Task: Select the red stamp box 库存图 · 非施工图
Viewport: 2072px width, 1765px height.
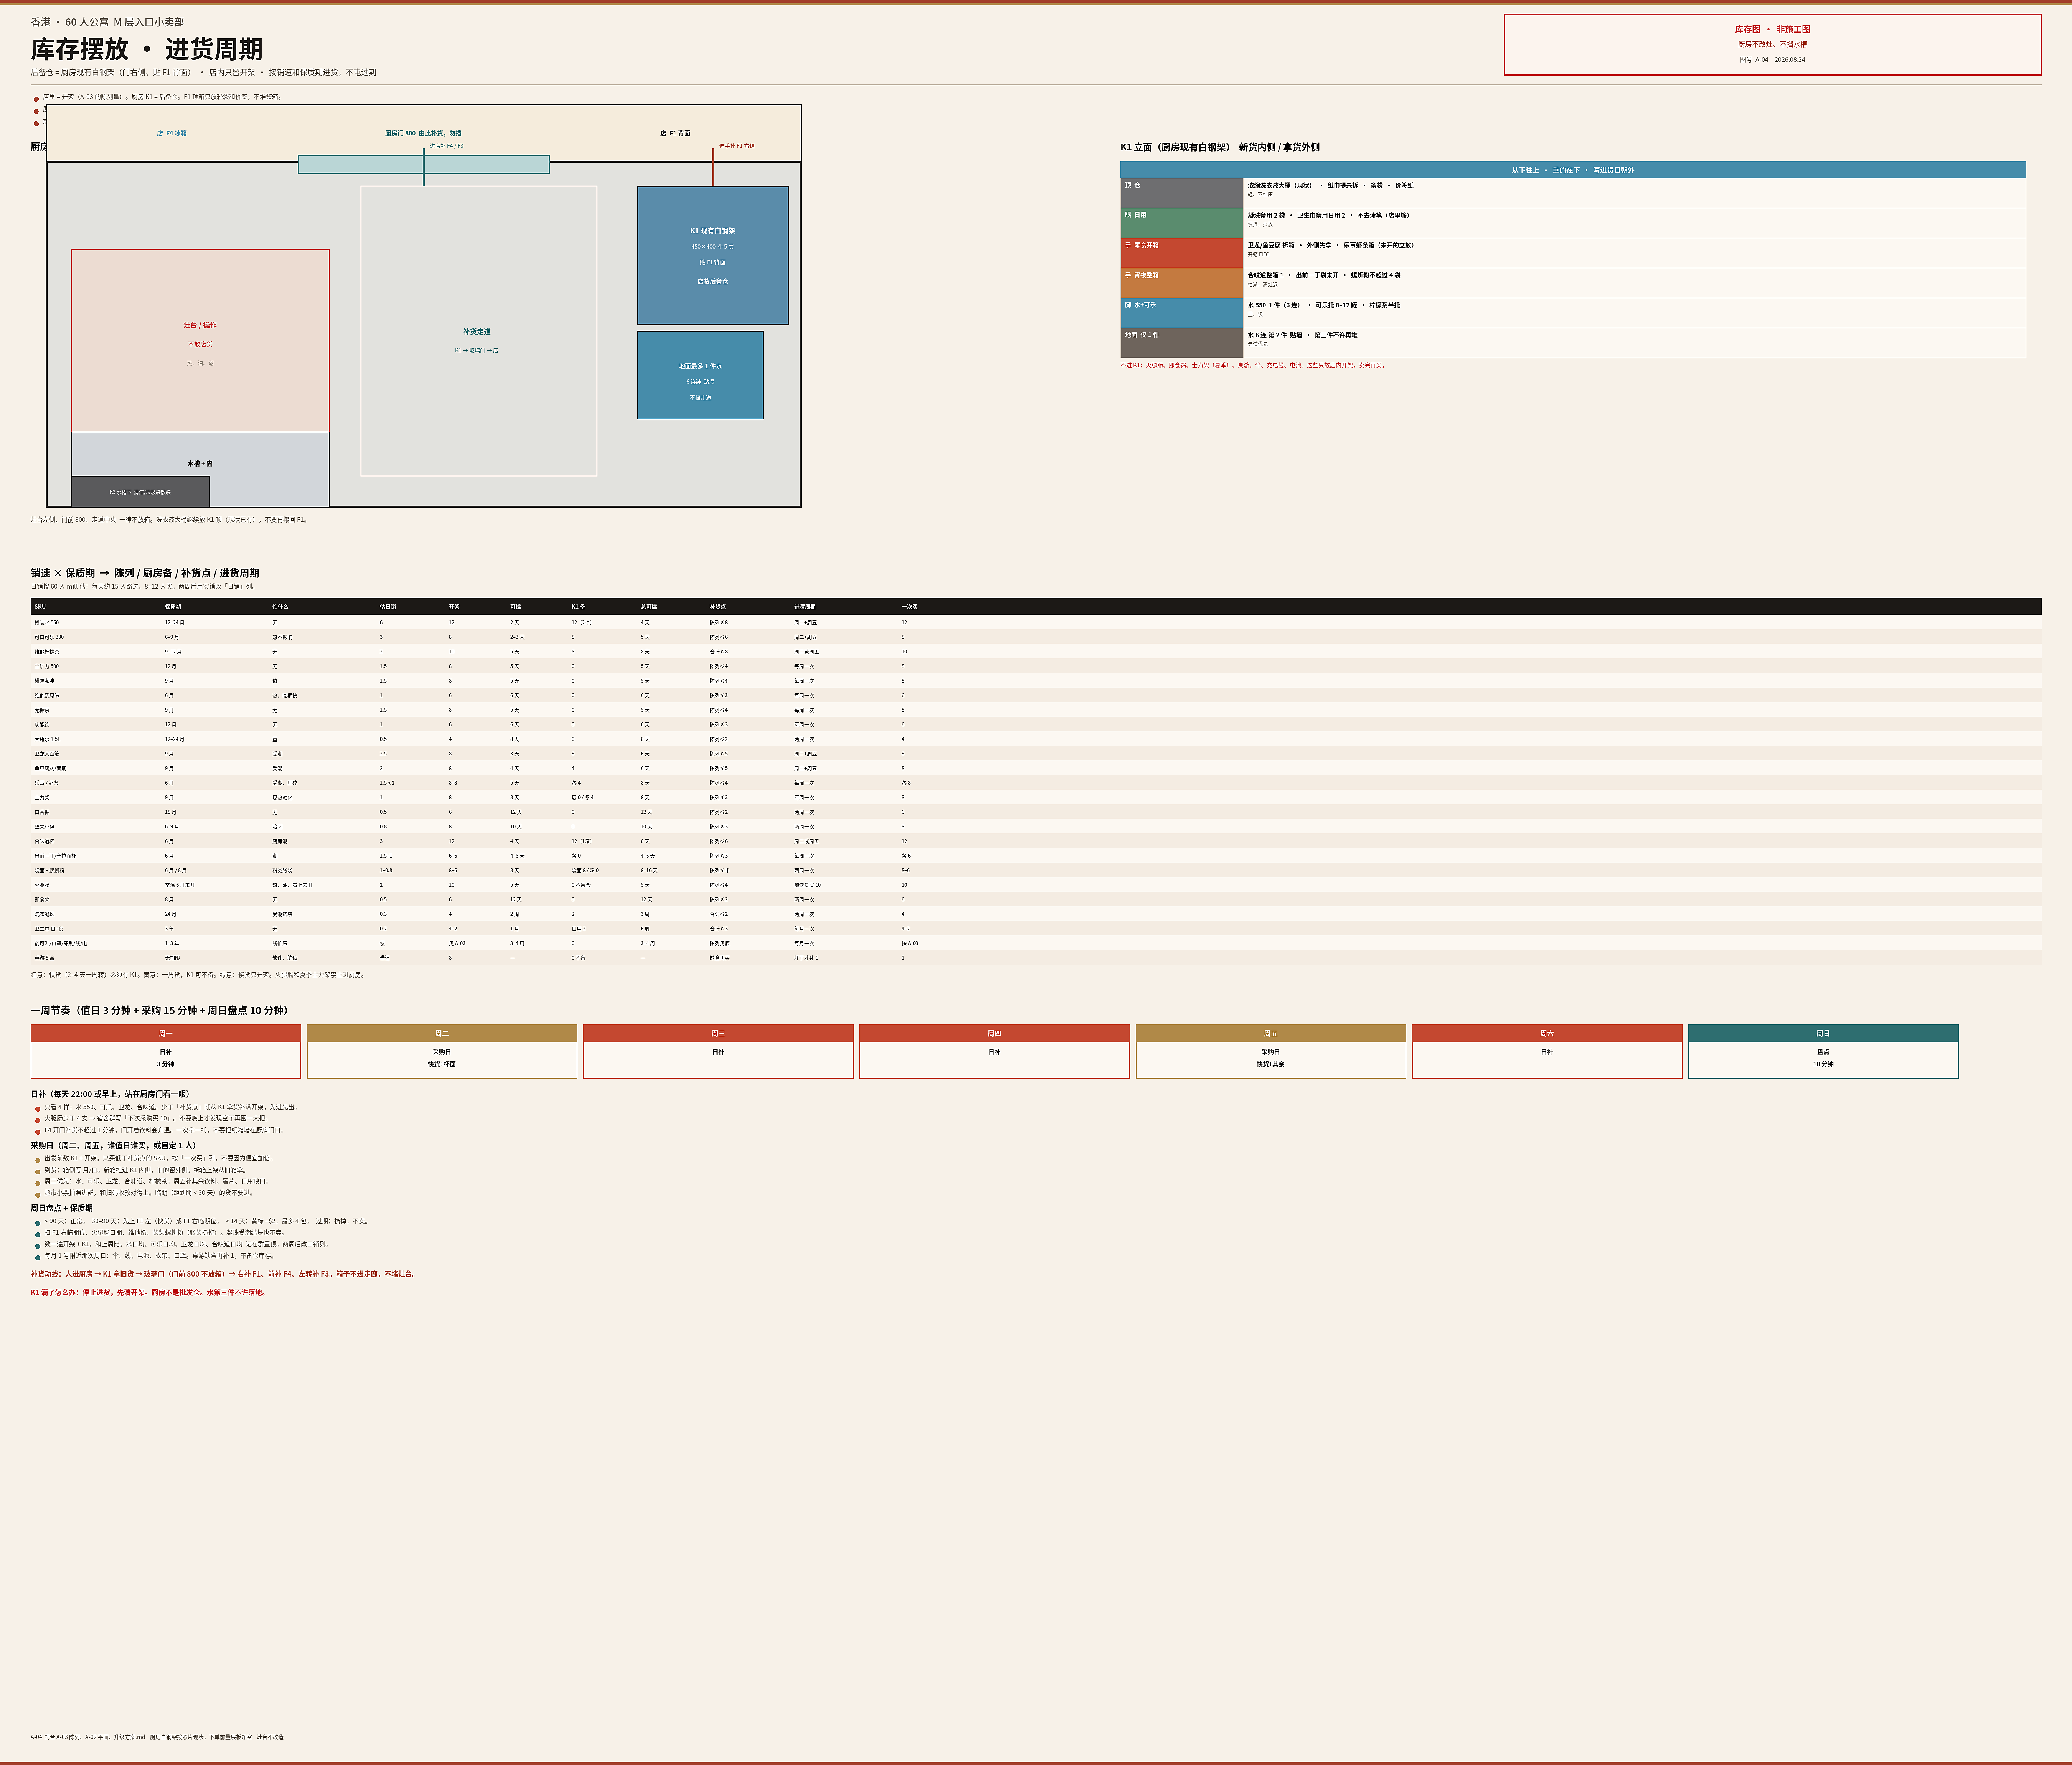Action: click(x=1772, y=45)
